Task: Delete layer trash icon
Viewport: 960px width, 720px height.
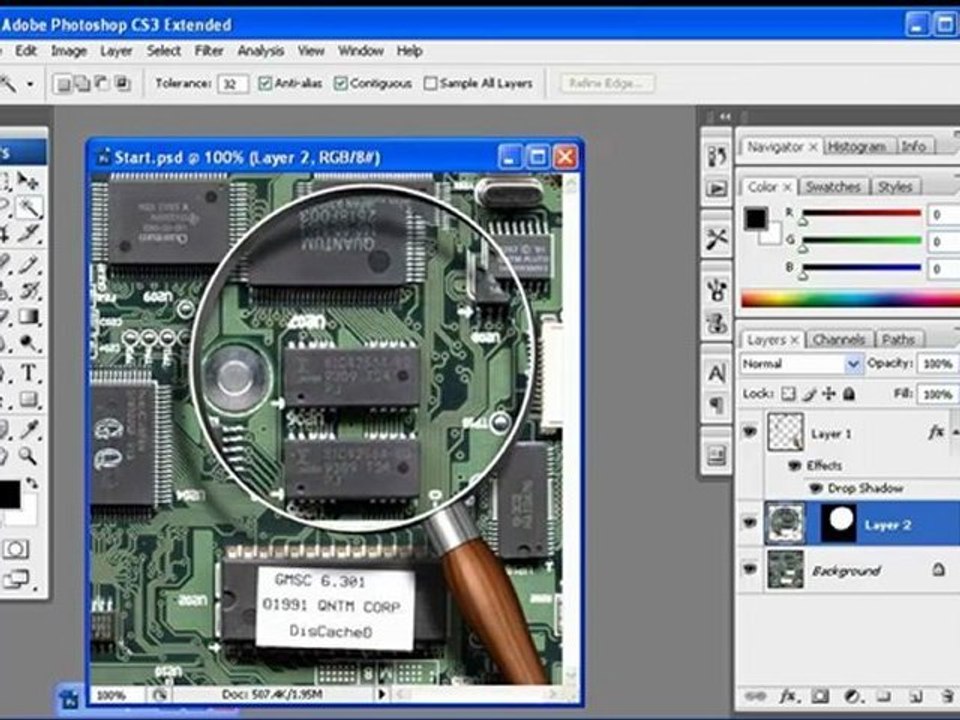Action: click(947, 697)
